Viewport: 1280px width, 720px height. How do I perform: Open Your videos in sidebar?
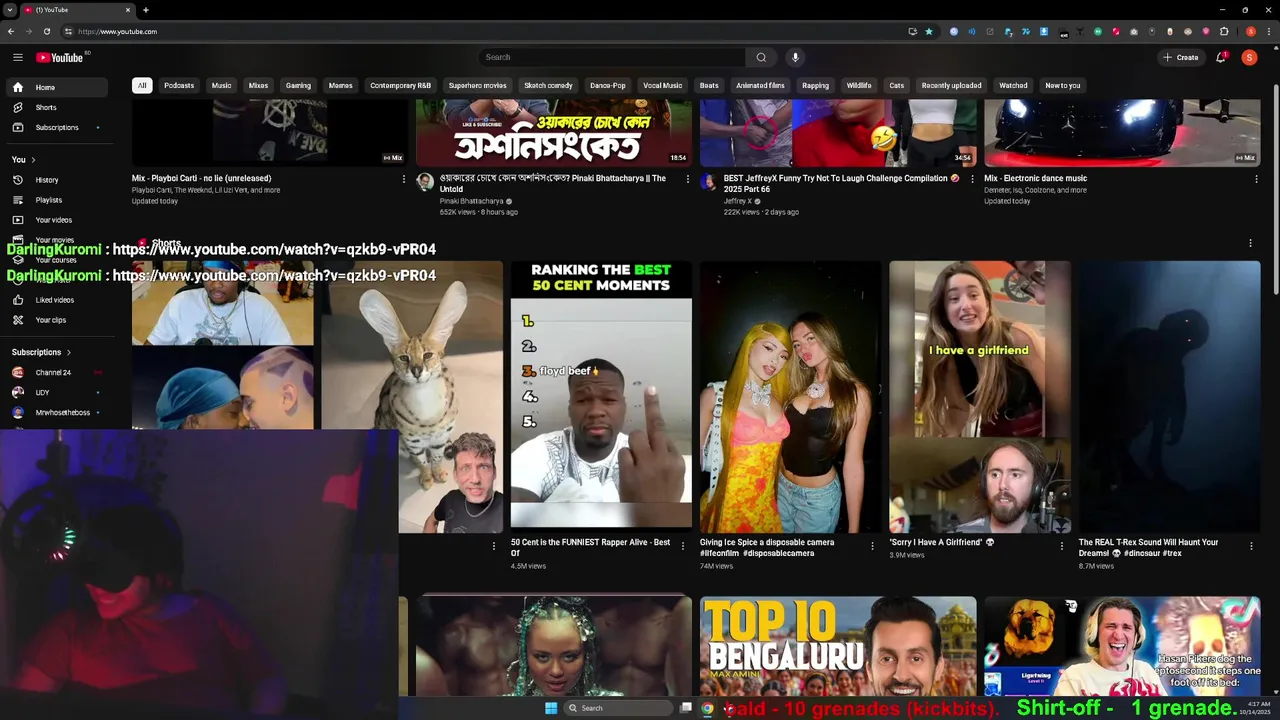(x=55, y=220)
